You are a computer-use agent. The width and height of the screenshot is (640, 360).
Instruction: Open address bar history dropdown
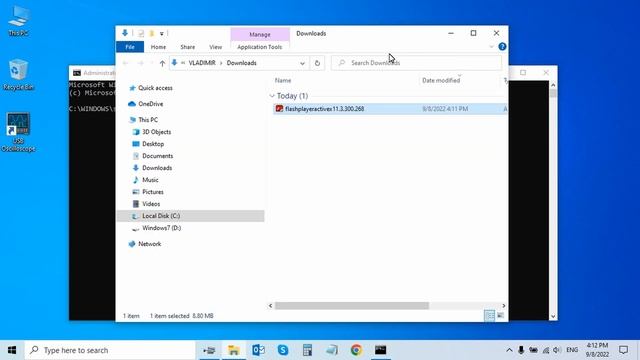(302, 63)
